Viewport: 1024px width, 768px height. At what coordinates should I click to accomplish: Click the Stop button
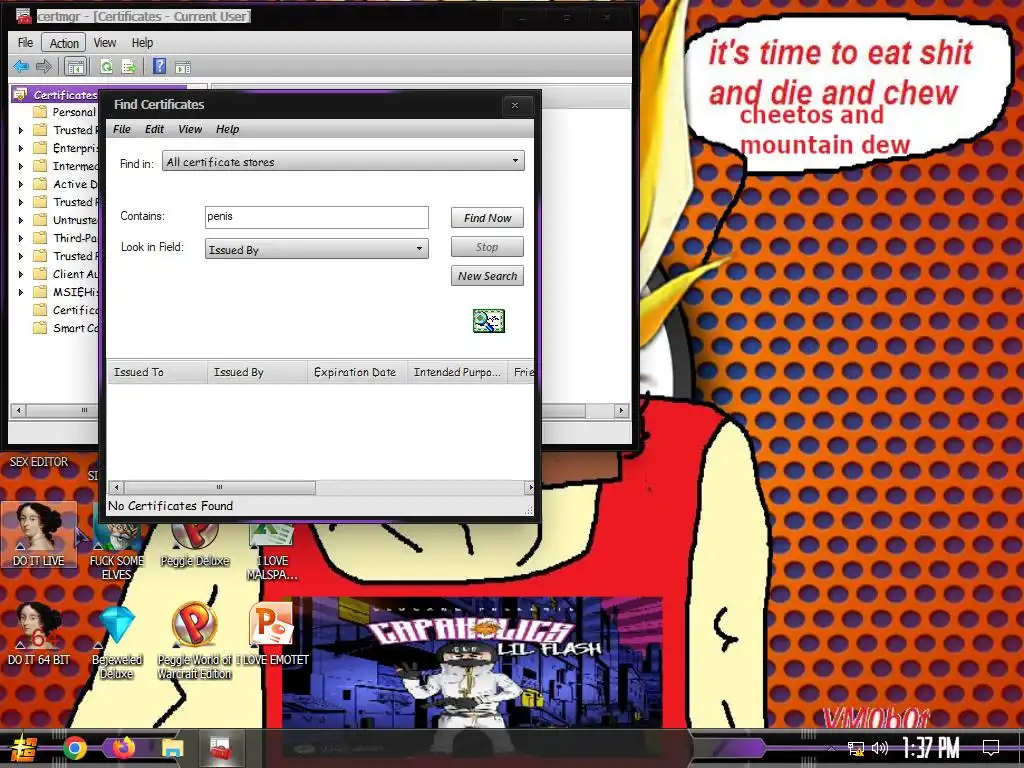(487, 247)
